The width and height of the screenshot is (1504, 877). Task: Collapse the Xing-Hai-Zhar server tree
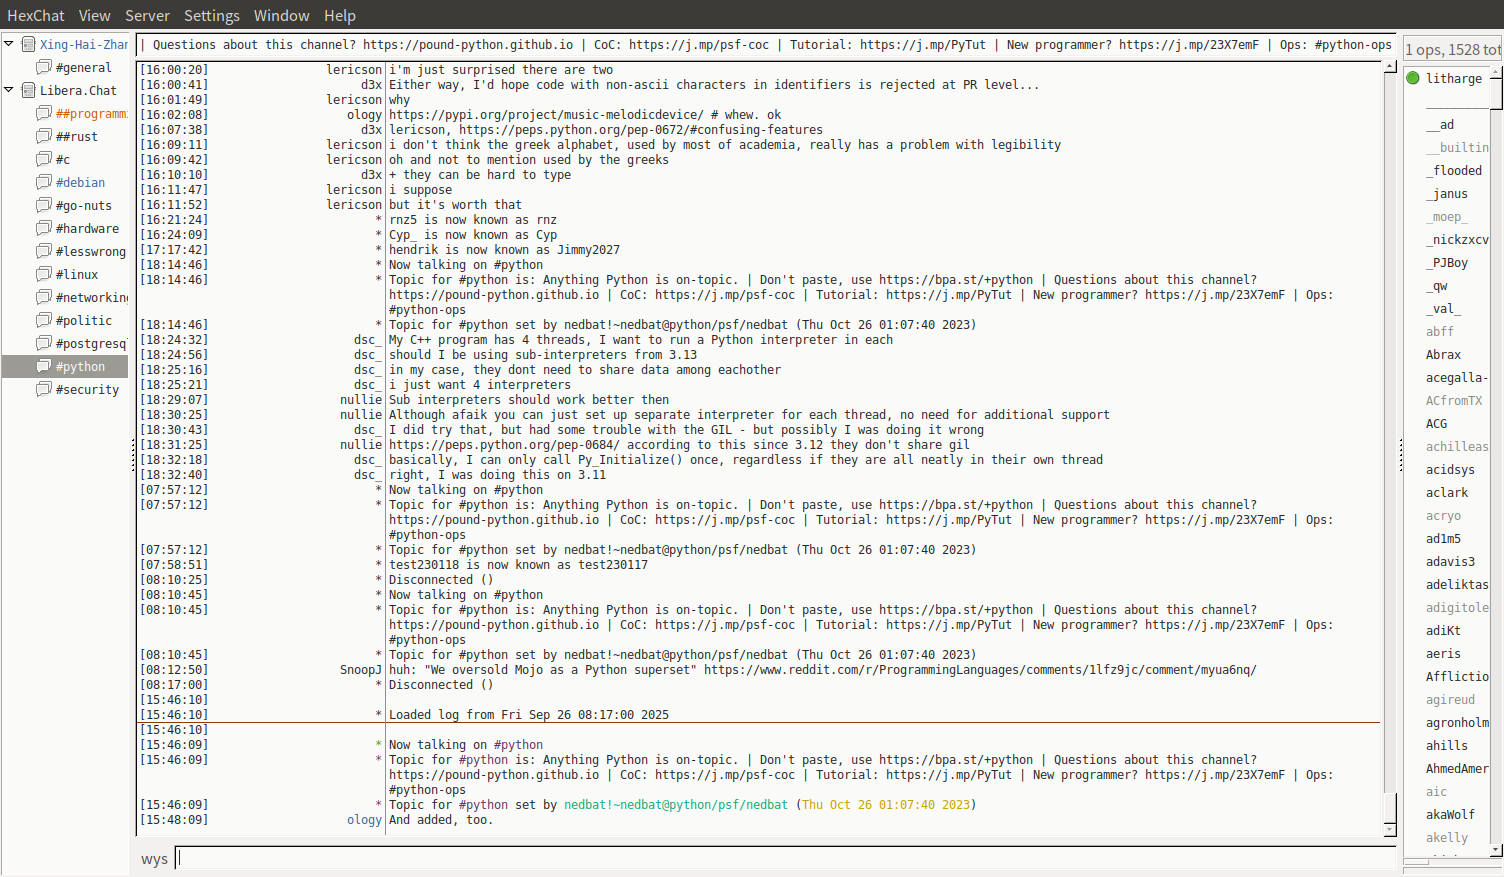(9, 44)
